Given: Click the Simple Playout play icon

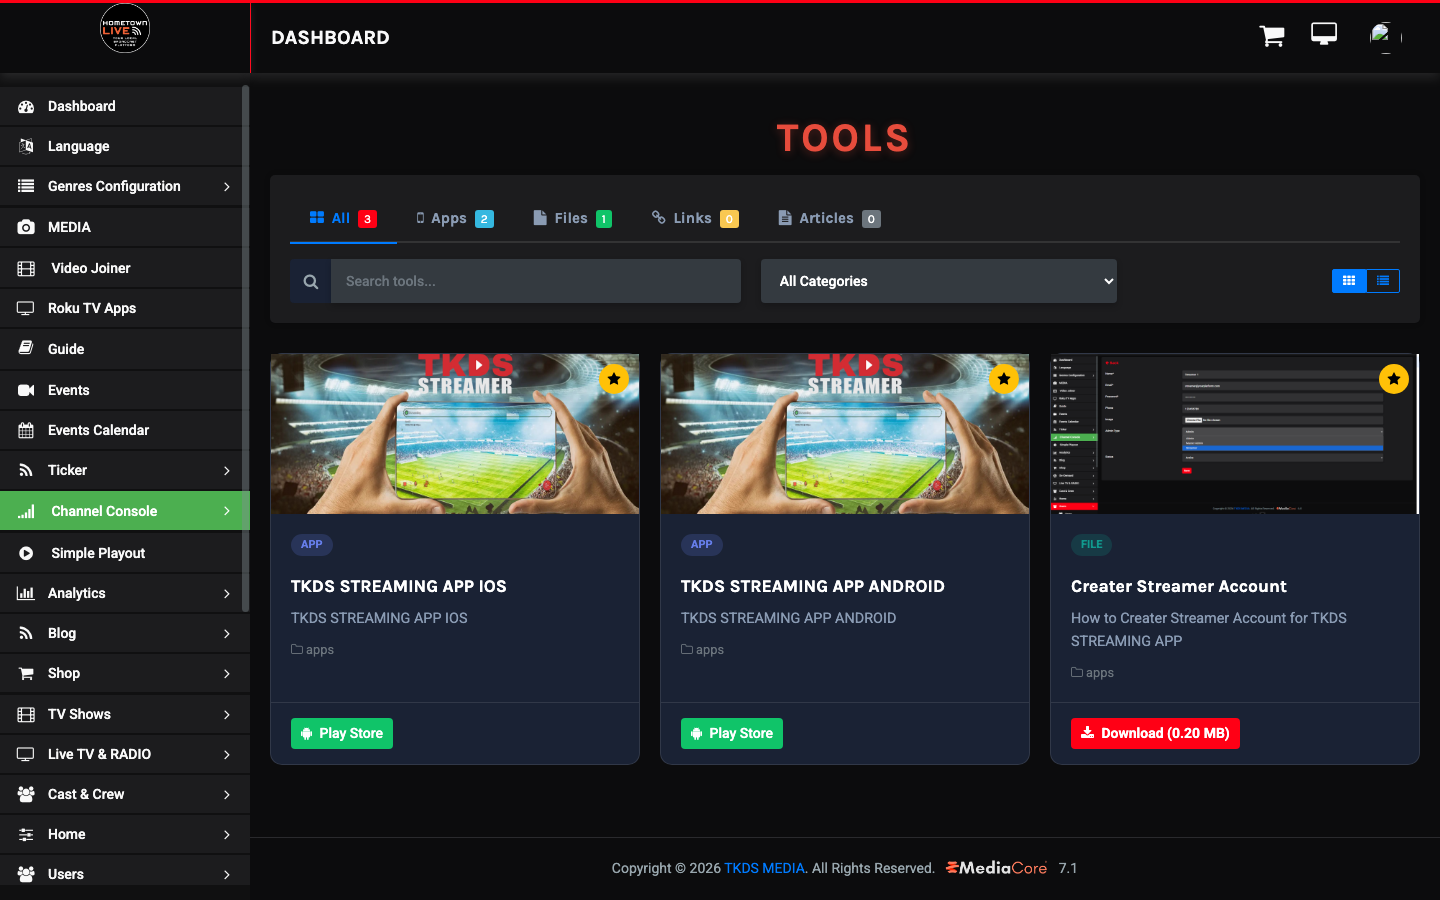Looking at the screenshot, I should pyautogui.click(x=26, y=553).
